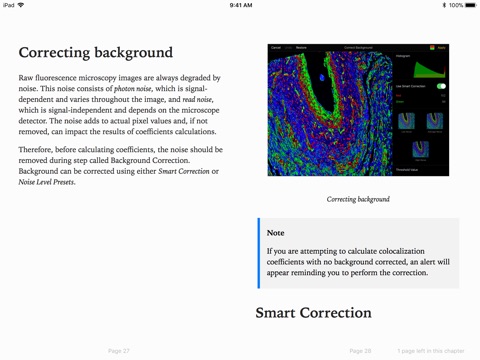The height and width of the screenshot is (360, 480).
Task: Tap the "Page 28" footer label
Action: pos(360,351)
